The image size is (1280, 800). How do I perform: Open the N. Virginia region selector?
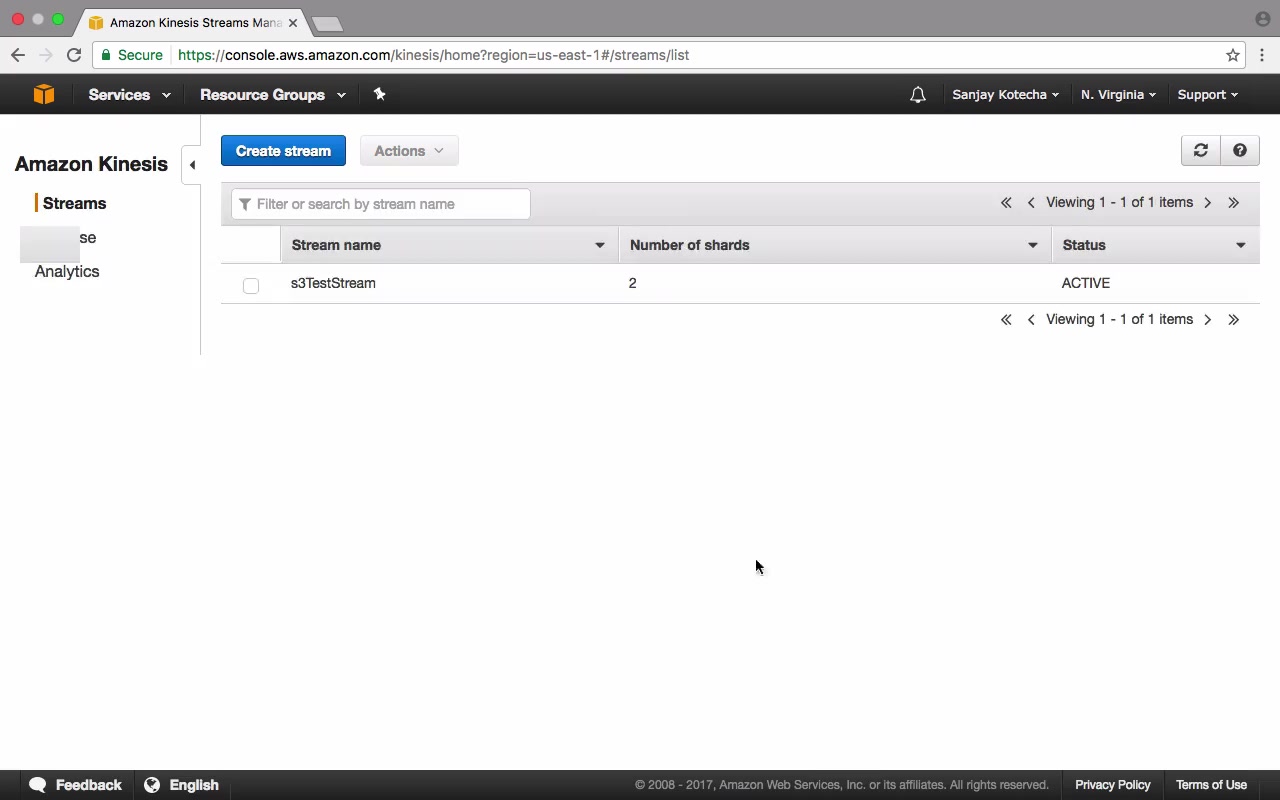coord(1118,95)
